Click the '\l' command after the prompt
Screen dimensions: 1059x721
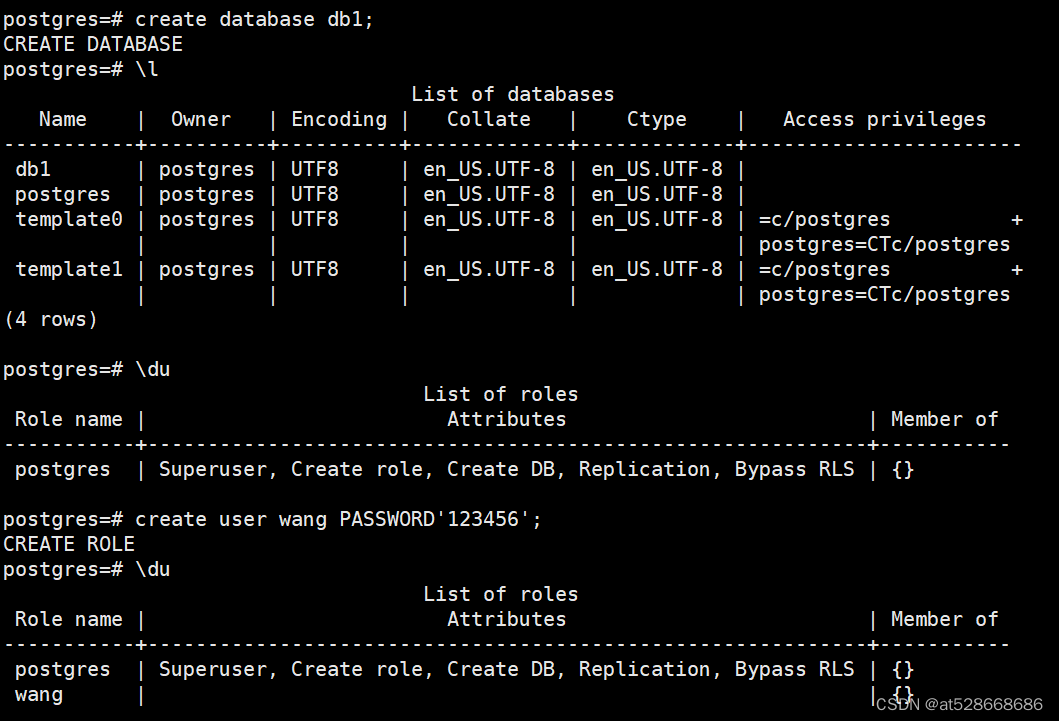pyautogui.click(x=147, y=70)
